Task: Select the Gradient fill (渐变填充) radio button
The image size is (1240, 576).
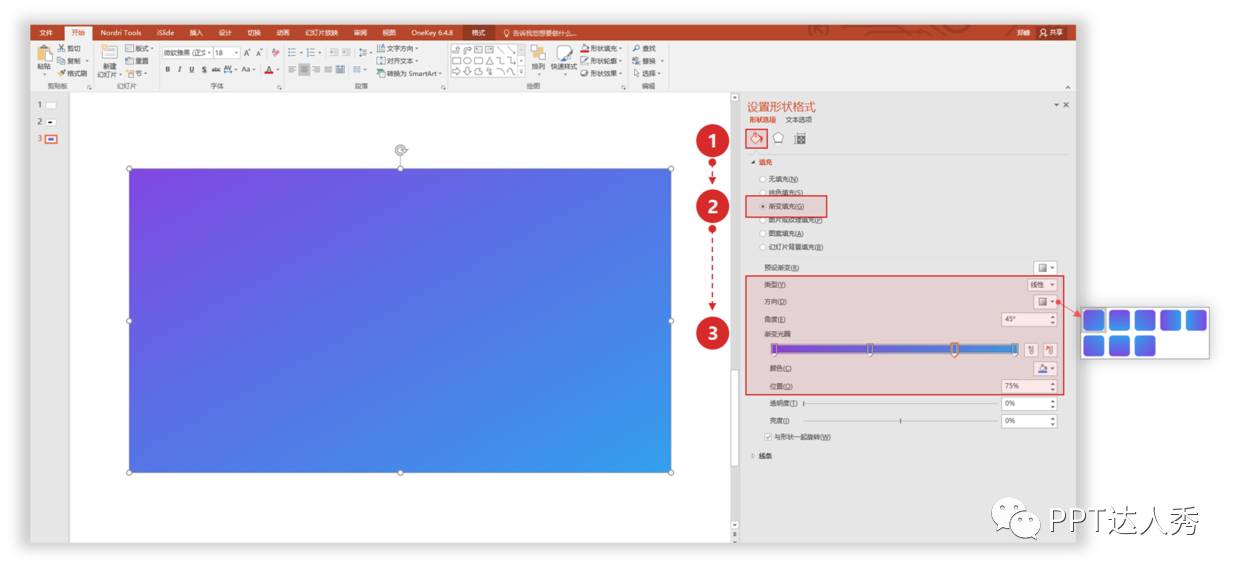Action: coord(763,206)
